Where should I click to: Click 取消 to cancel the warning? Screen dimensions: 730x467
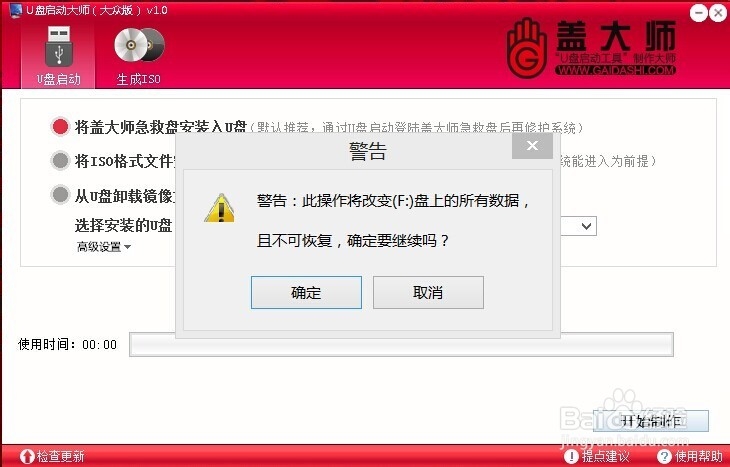[x=428, y=292]
